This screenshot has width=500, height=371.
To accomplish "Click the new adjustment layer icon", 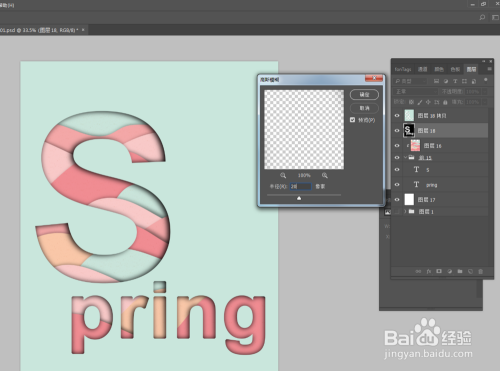I will tap(450, 271).
